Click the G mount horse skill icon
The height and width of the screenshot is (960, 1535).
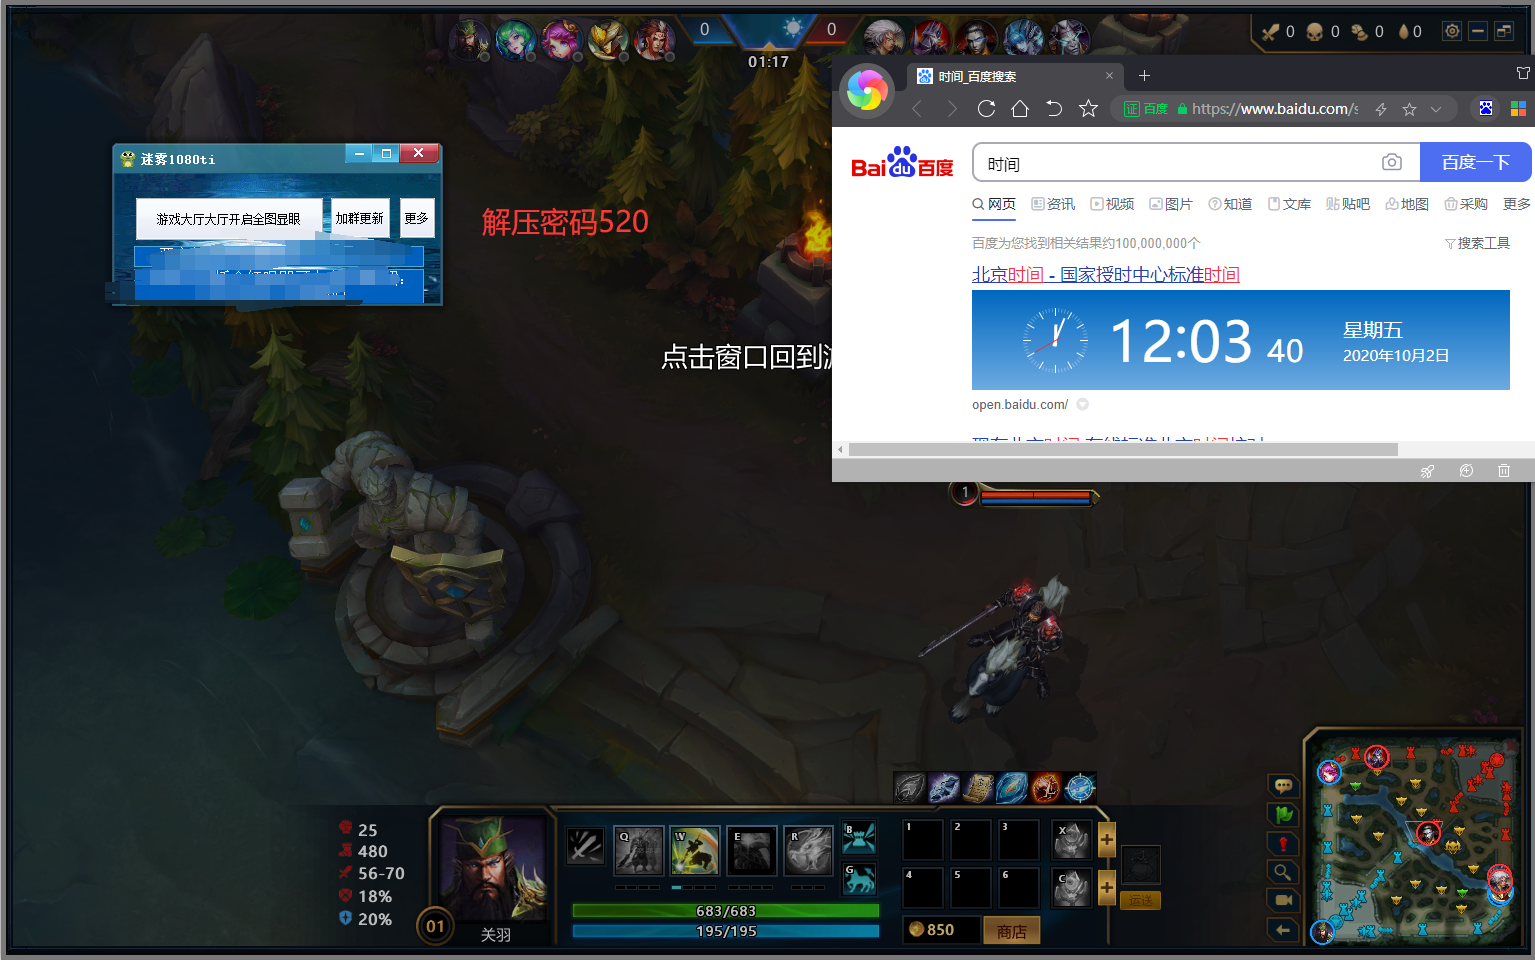[x=859, y=879]
